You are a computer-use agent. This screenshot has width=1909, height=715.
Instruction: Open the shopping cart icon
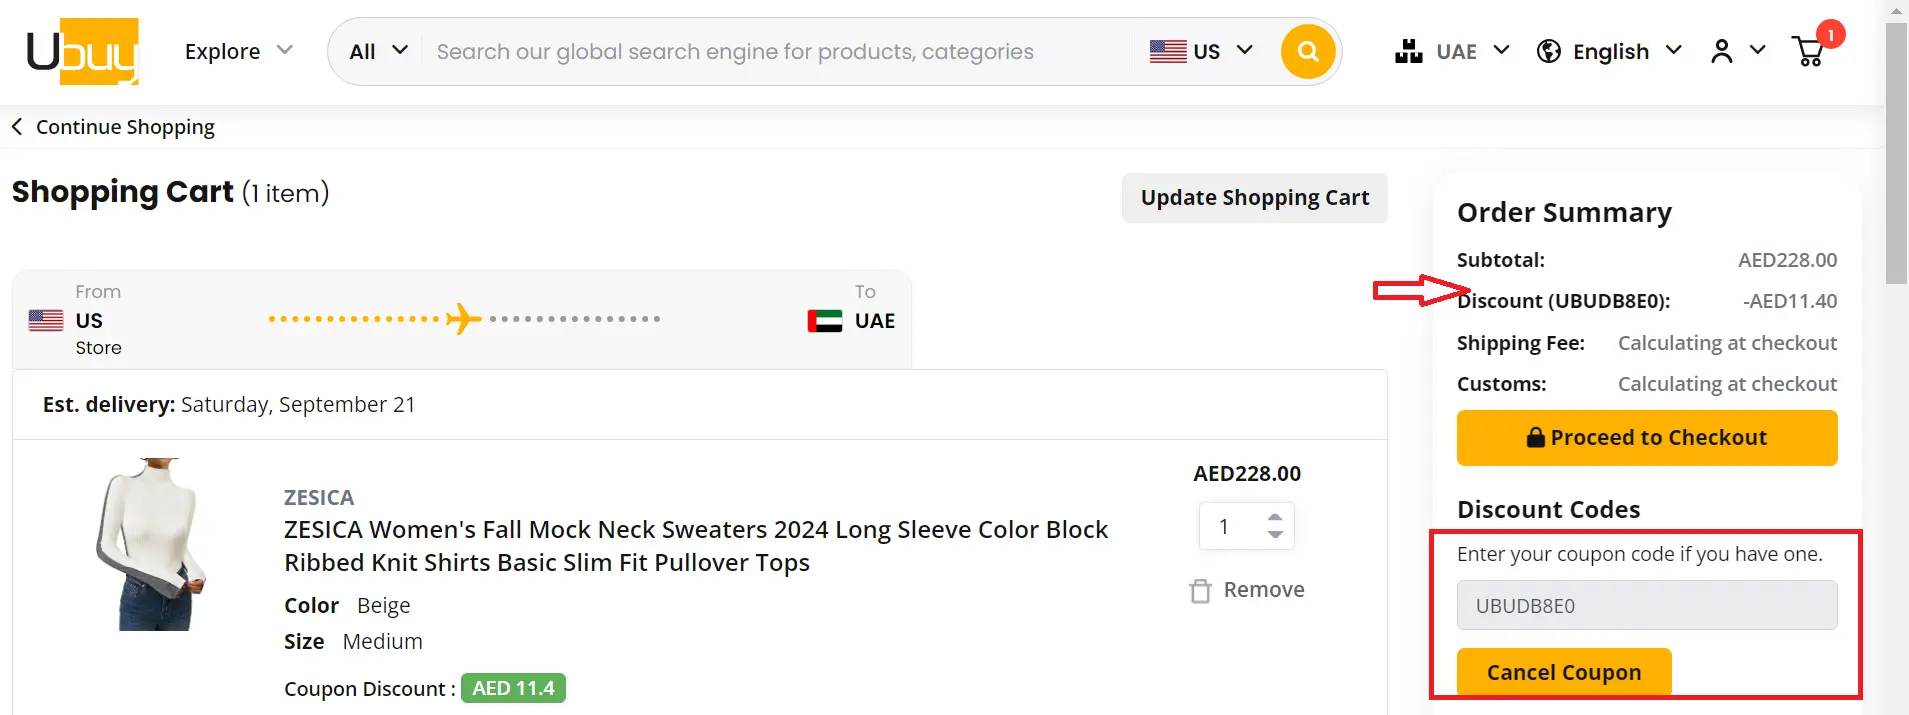coord(1807,51)
